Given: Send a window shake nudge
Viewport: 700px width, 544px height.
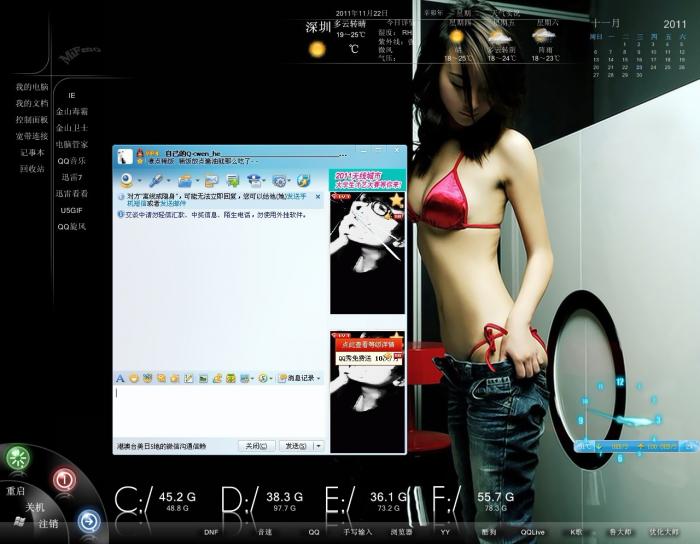Looking at the screenshot, I should click(x=161, y=378).
